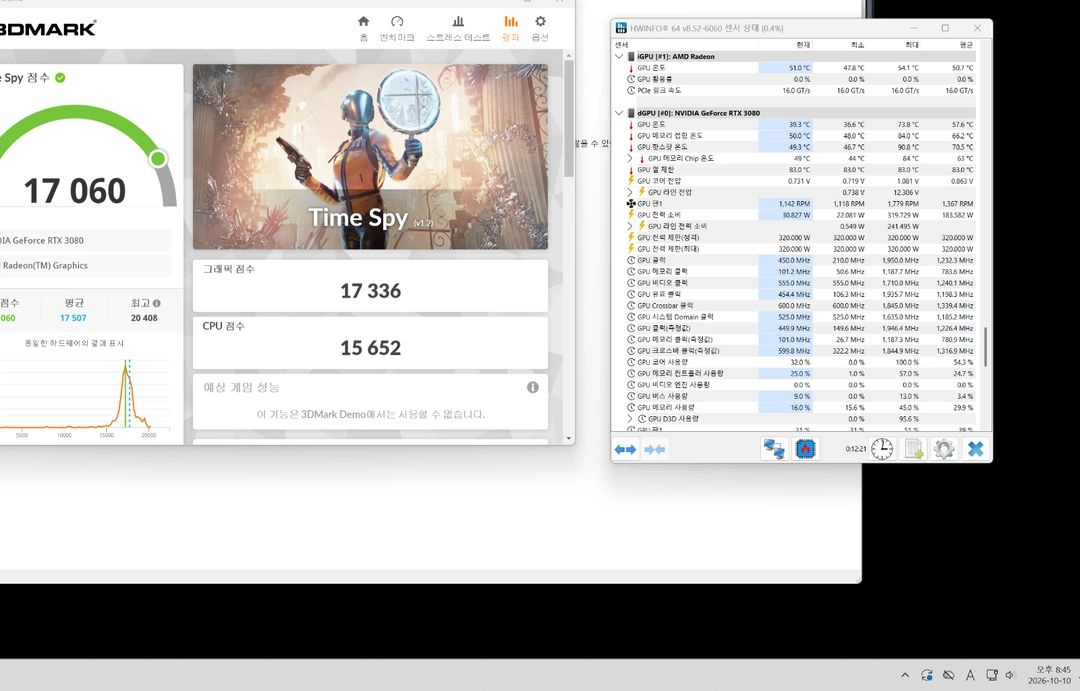Select the GPU 메모리 사용량 row
This screenshot has height=691, width=1080.
(x=799, y=408)
